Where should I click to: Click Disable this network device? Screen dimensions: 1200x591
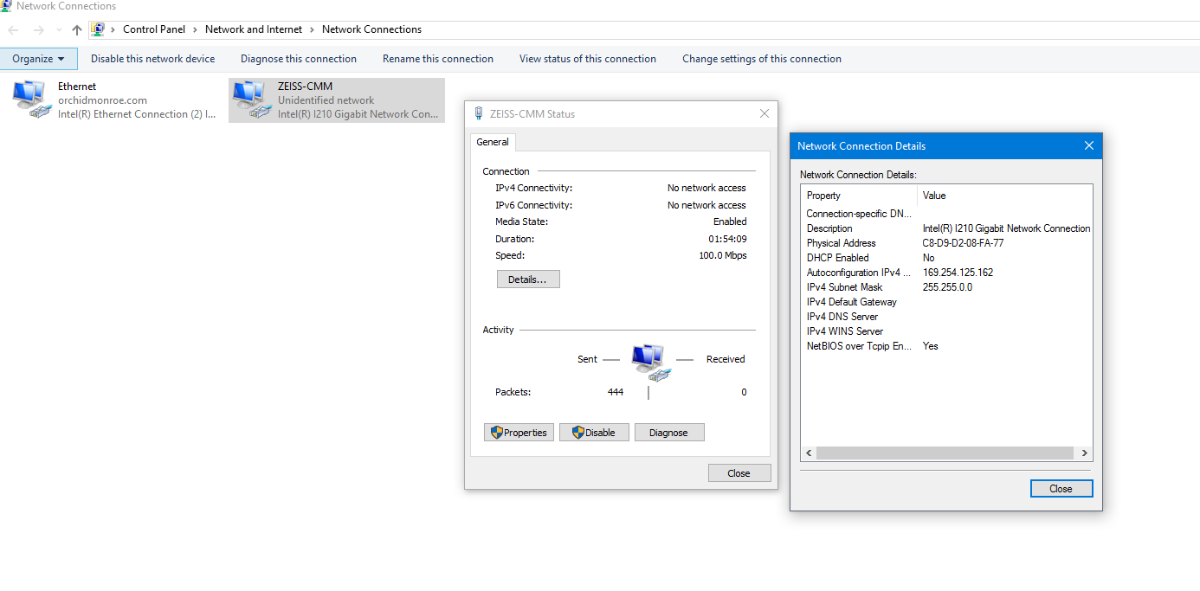[x=153, y=59]
